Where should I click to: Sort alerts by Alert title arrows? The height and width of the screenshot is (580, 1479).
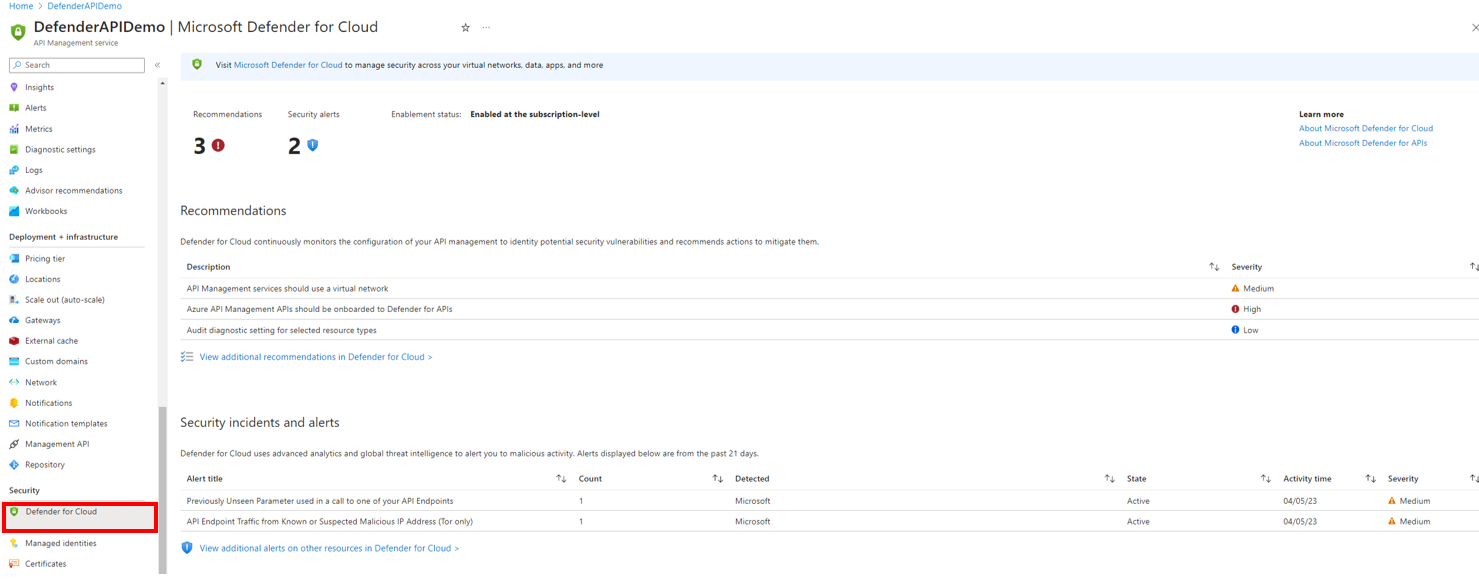(x=561, y=479)
